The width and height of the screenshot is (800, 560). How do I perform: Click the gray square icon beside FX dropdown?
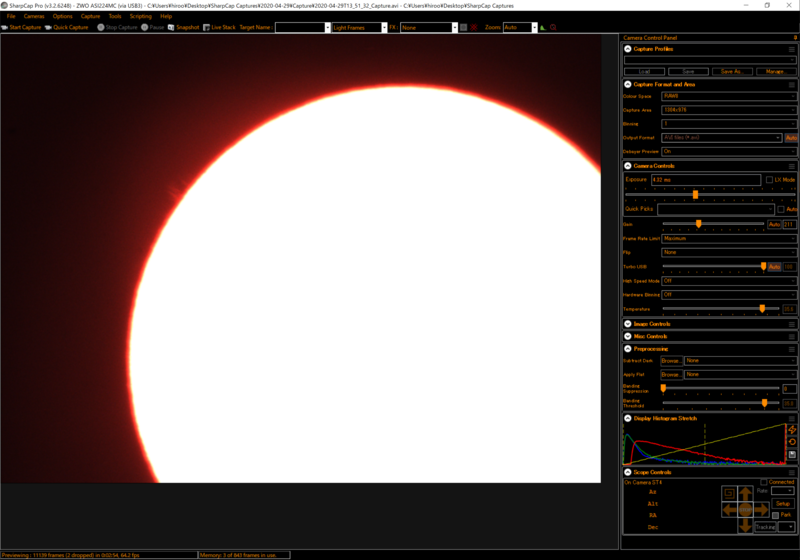coord(463,28)
